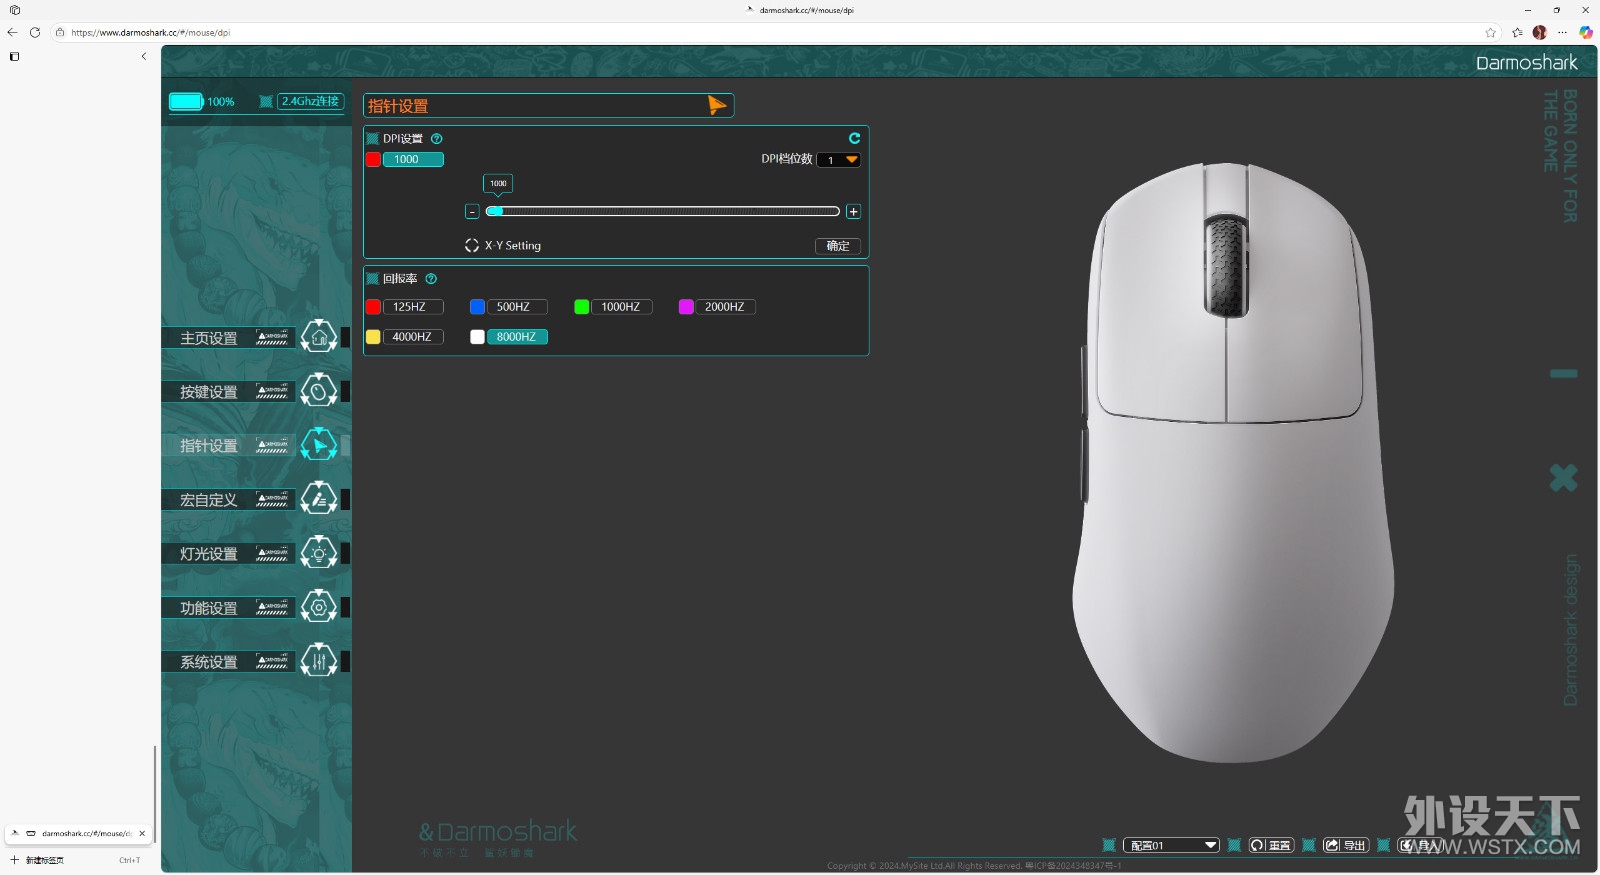Click green swatch beside 1000HZ
This screenshot has width=1600, height=875.
pyautogui.click(x=581, y=307)
